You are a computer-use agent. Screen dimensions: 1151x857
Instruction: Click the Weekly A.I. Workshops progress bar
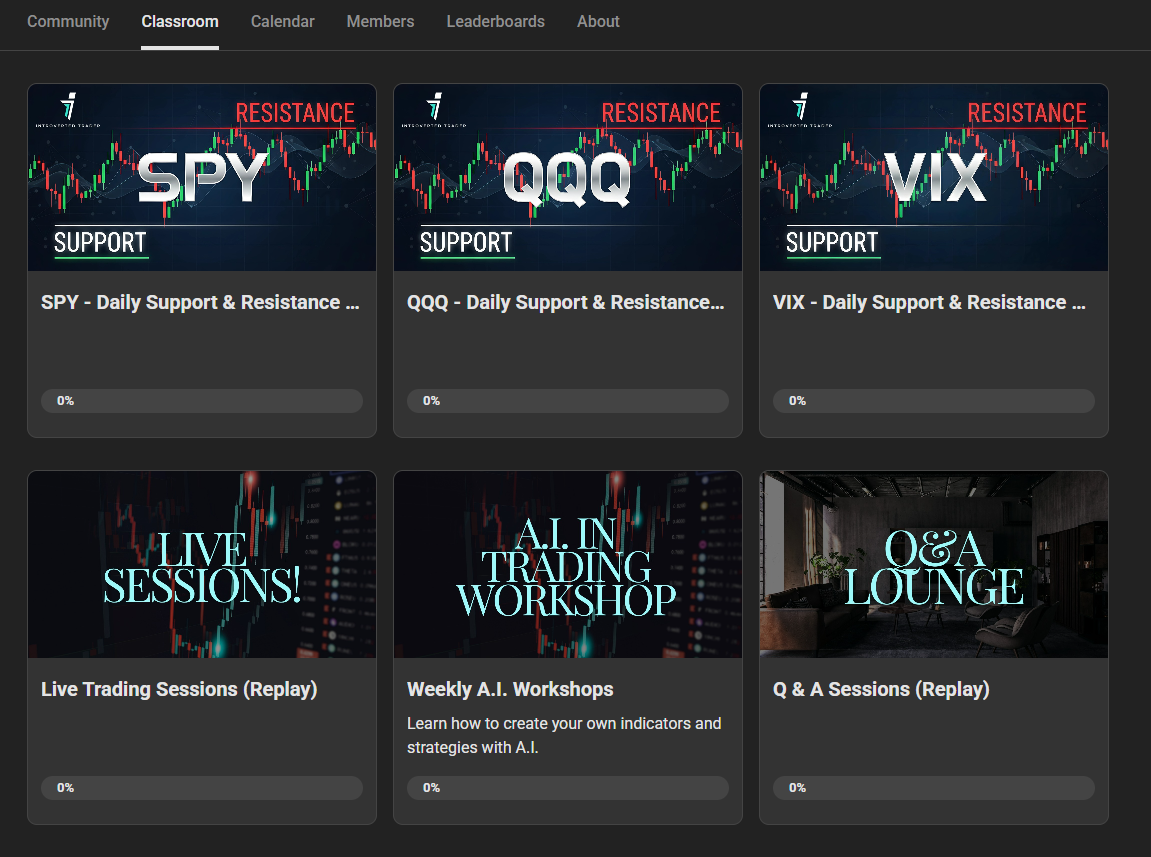568,788
